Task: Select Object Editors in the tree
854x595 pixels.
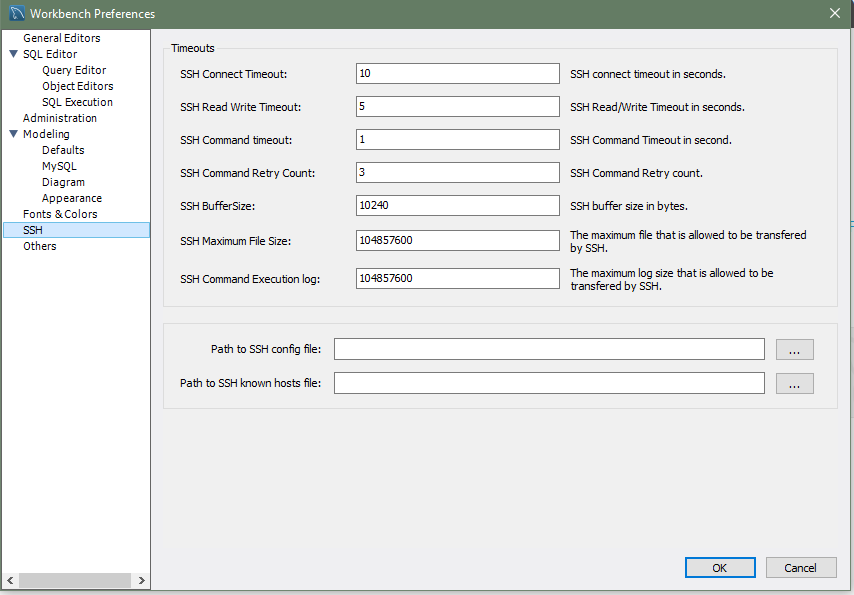Action: pos(77,86)
